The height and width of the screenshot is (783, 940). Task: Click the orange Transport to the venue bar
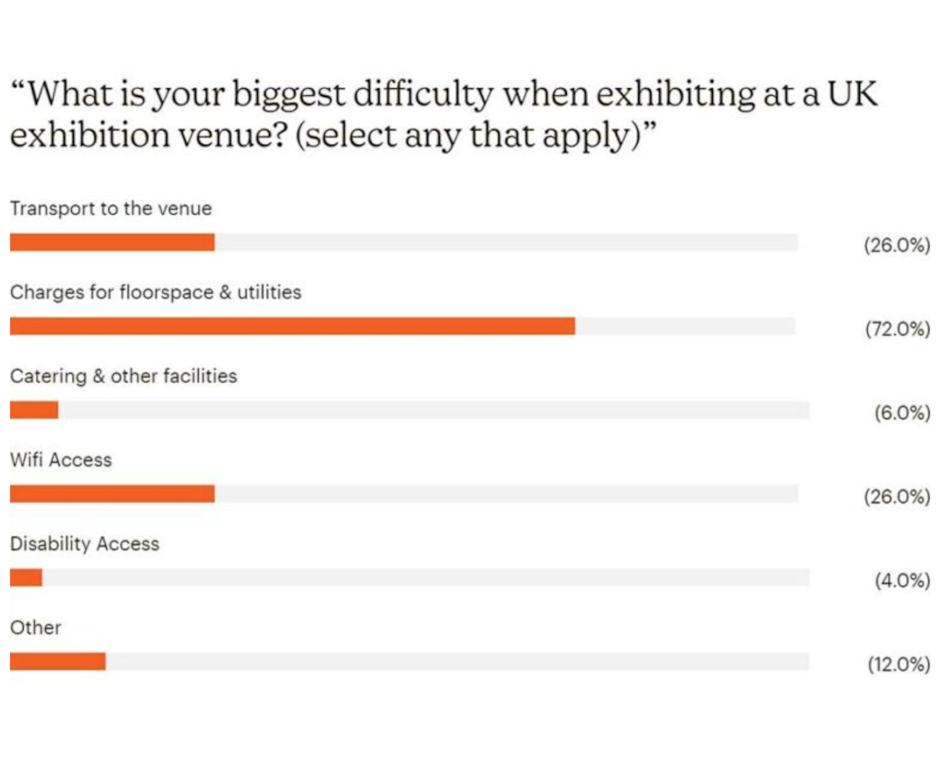112,243
